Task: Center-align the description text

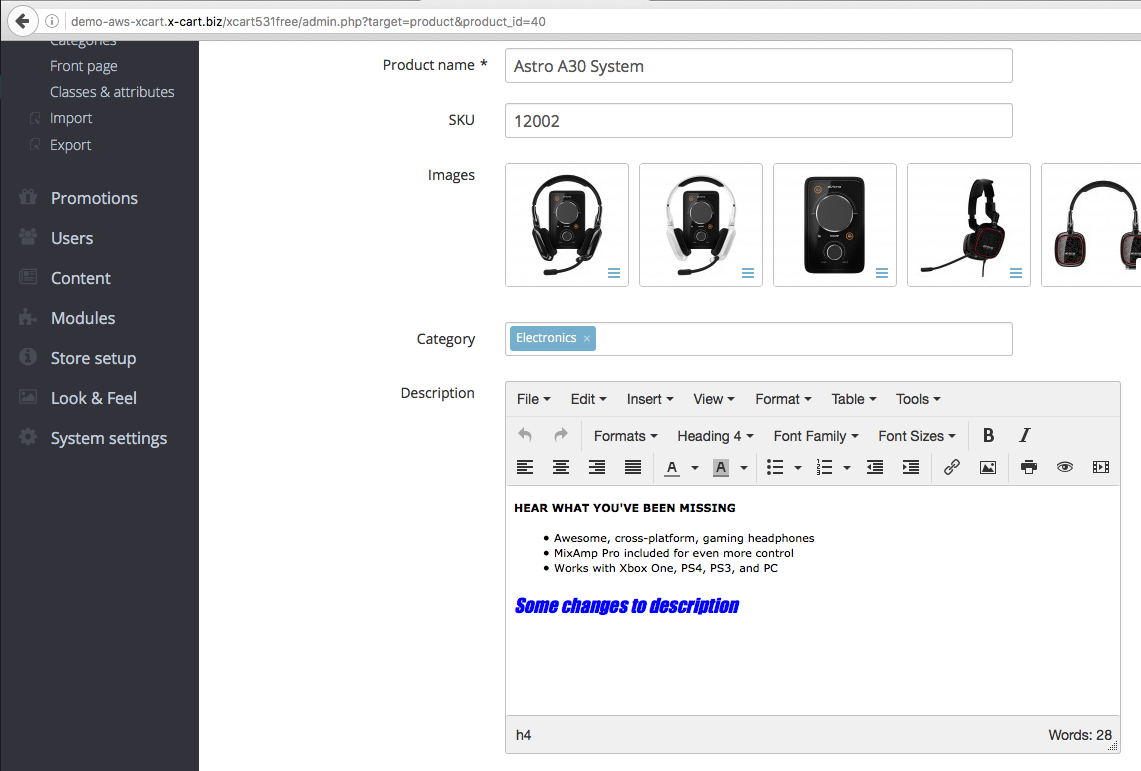Action: 560,468
